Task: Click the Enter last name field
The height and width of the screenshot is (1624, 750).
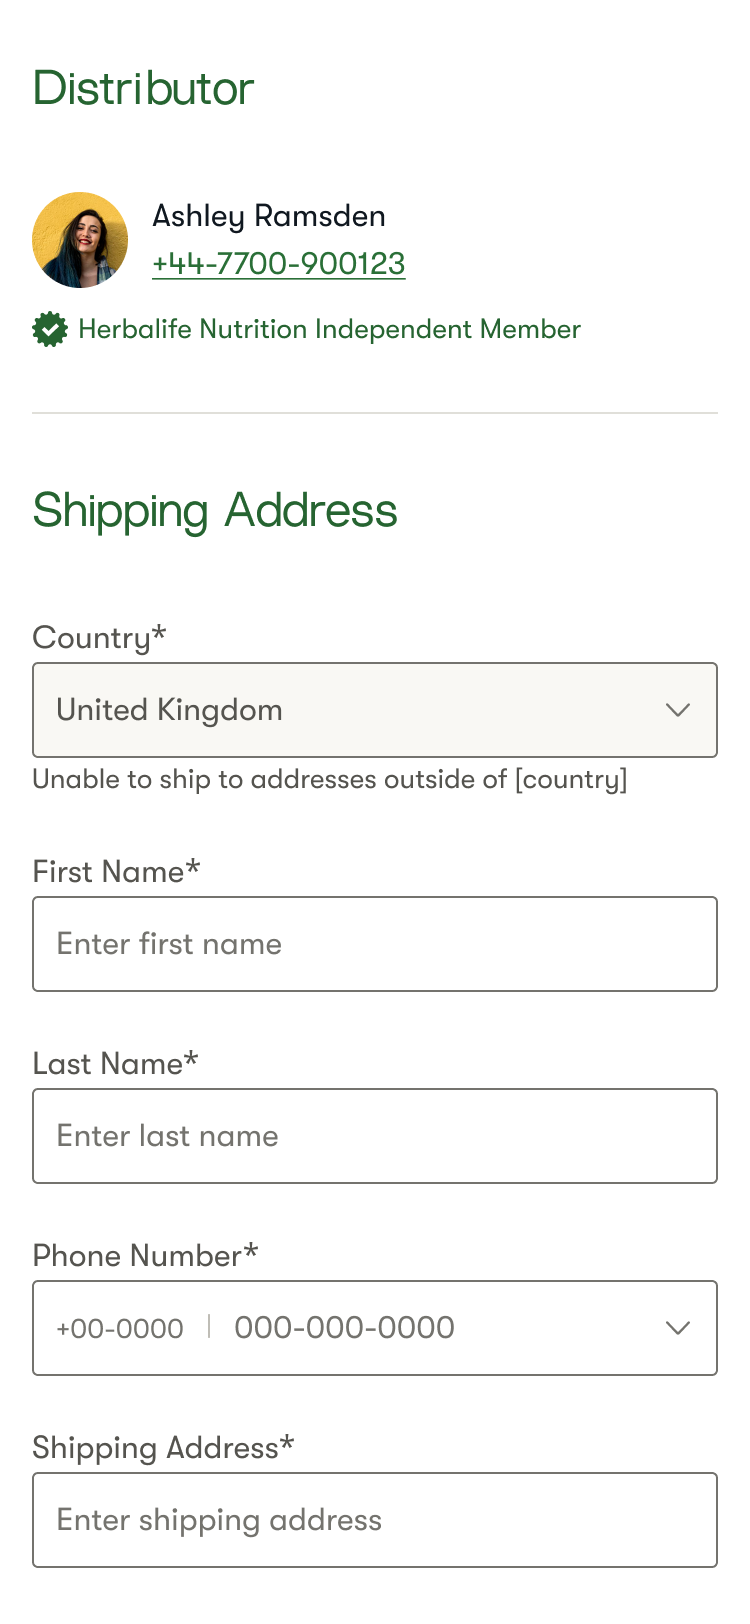Action: click(375, 1135)
